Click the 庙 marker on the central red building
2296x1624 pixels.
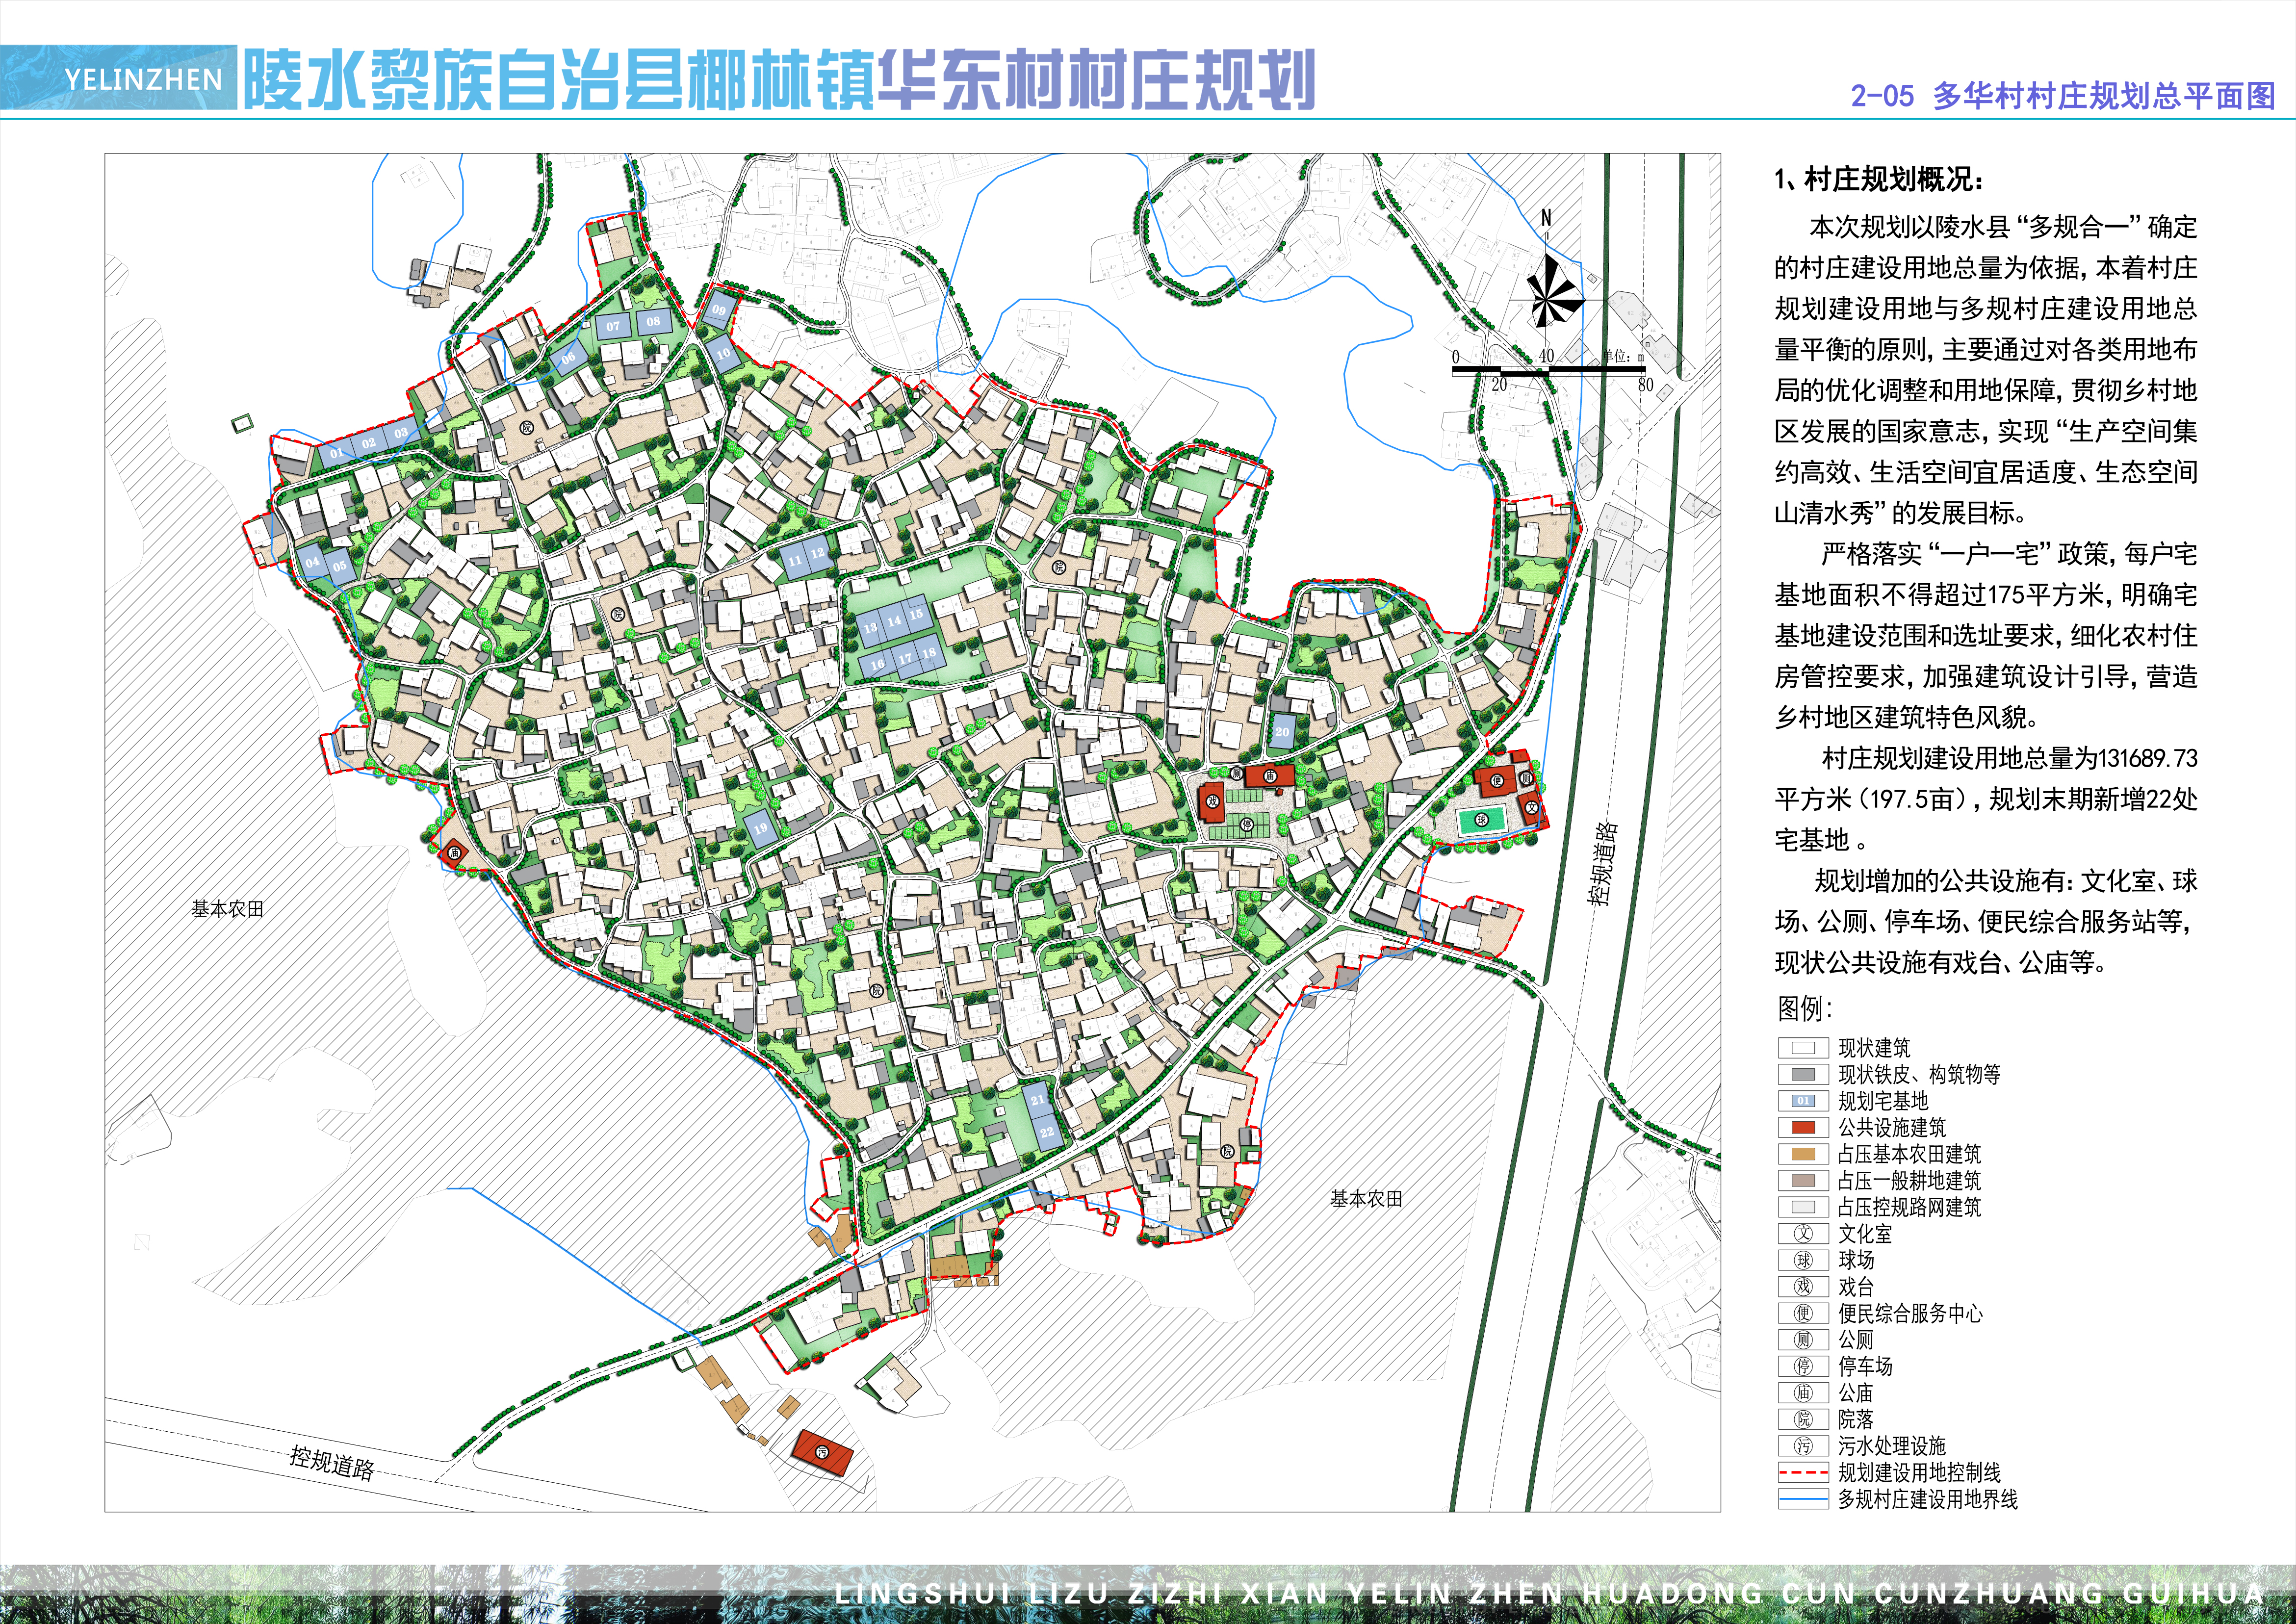(x=1270, y=775)
